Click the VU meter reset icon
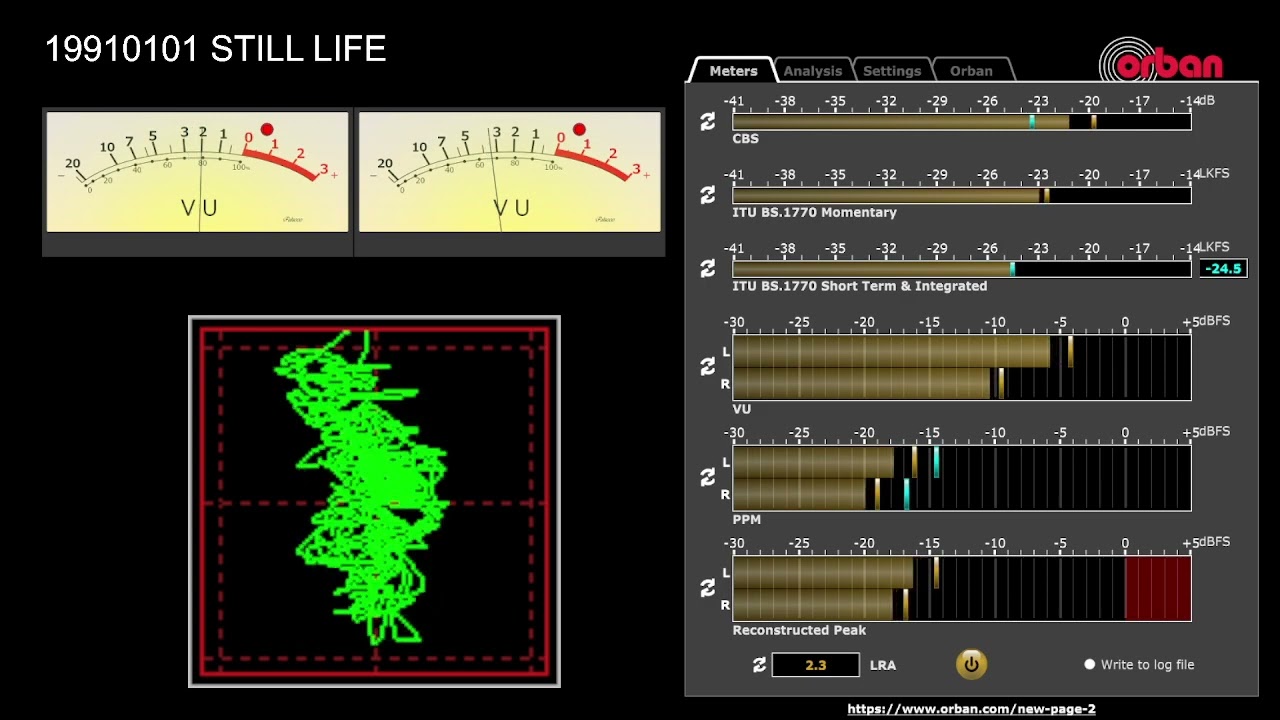This screenshot has height=720, width=1280. point(708,367)
